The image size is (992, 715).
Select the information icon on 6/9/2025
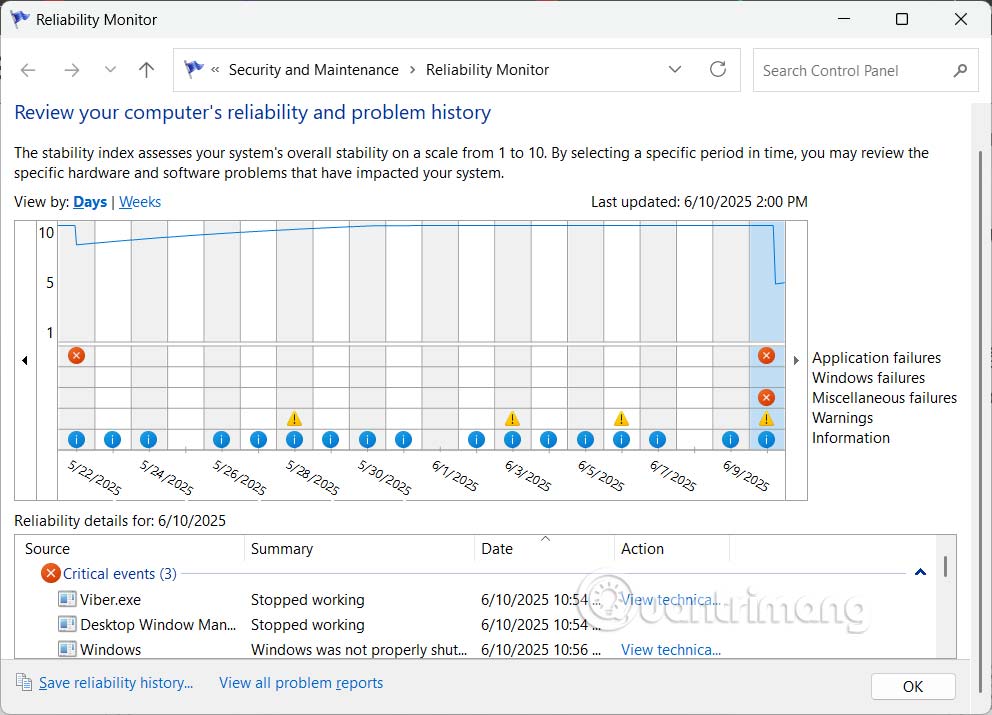(730, 439)
